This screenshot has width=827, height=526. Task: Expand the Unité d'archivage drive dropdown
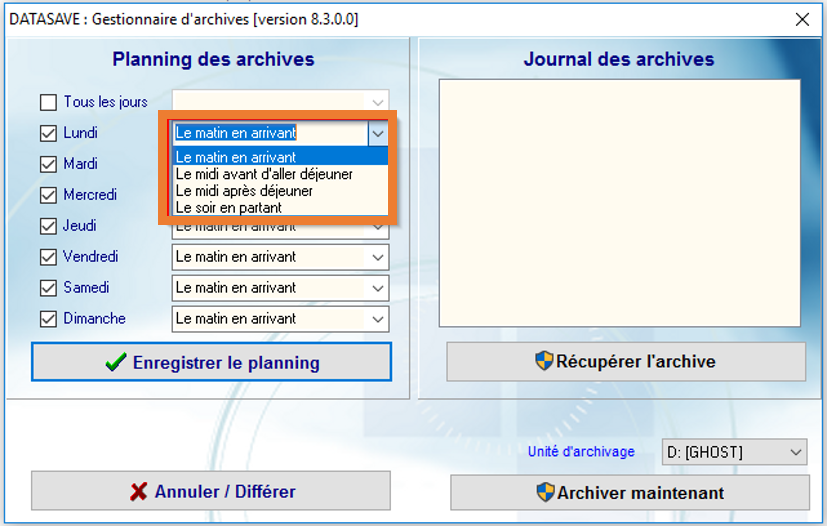[x=795, y=453]
